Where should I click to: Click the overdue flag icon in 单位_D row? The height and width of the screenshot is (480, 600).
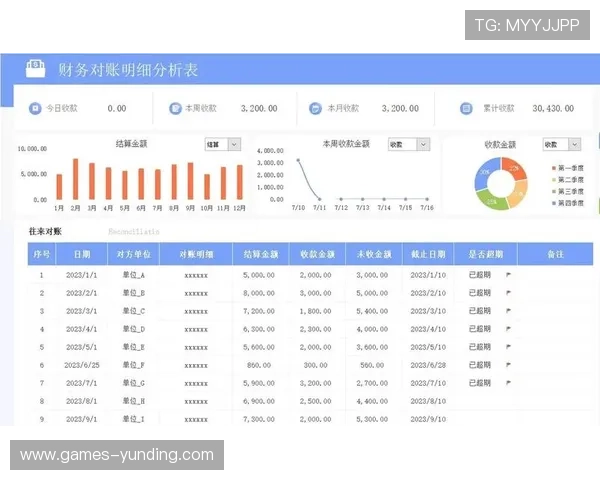(x=509, y=329)
